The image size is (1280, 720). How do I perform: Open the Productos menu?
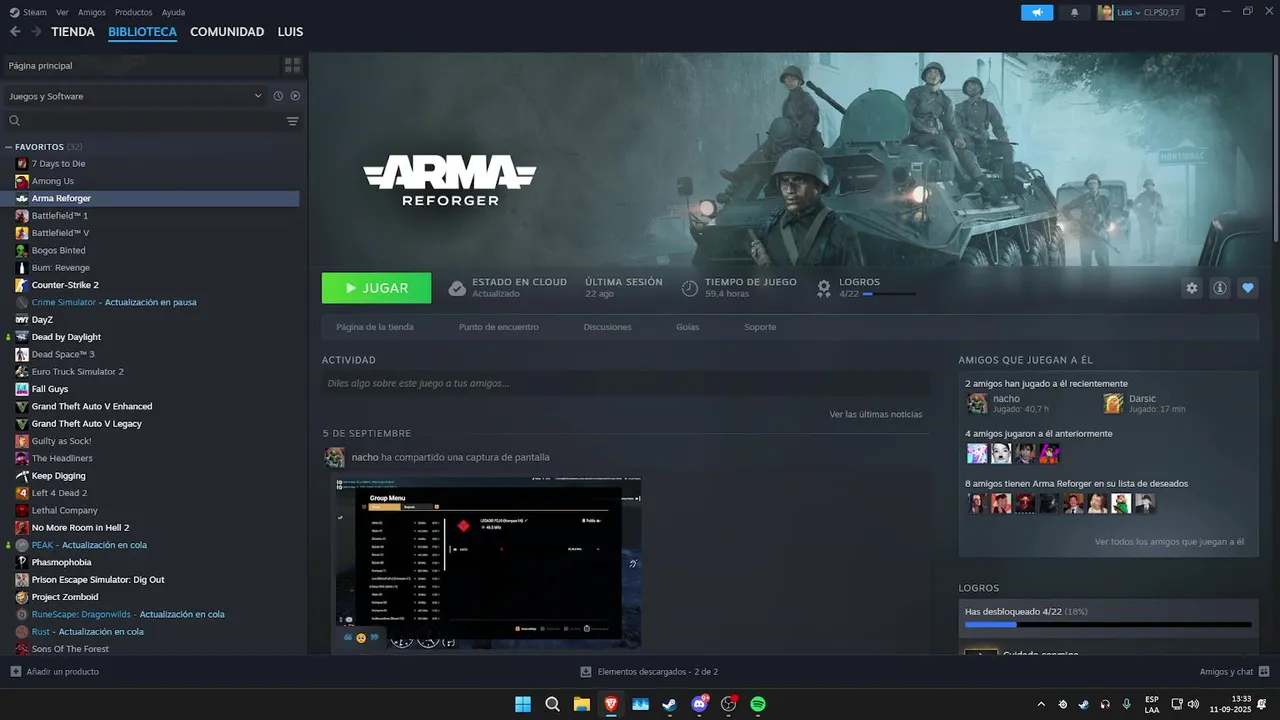click(134, 12)
